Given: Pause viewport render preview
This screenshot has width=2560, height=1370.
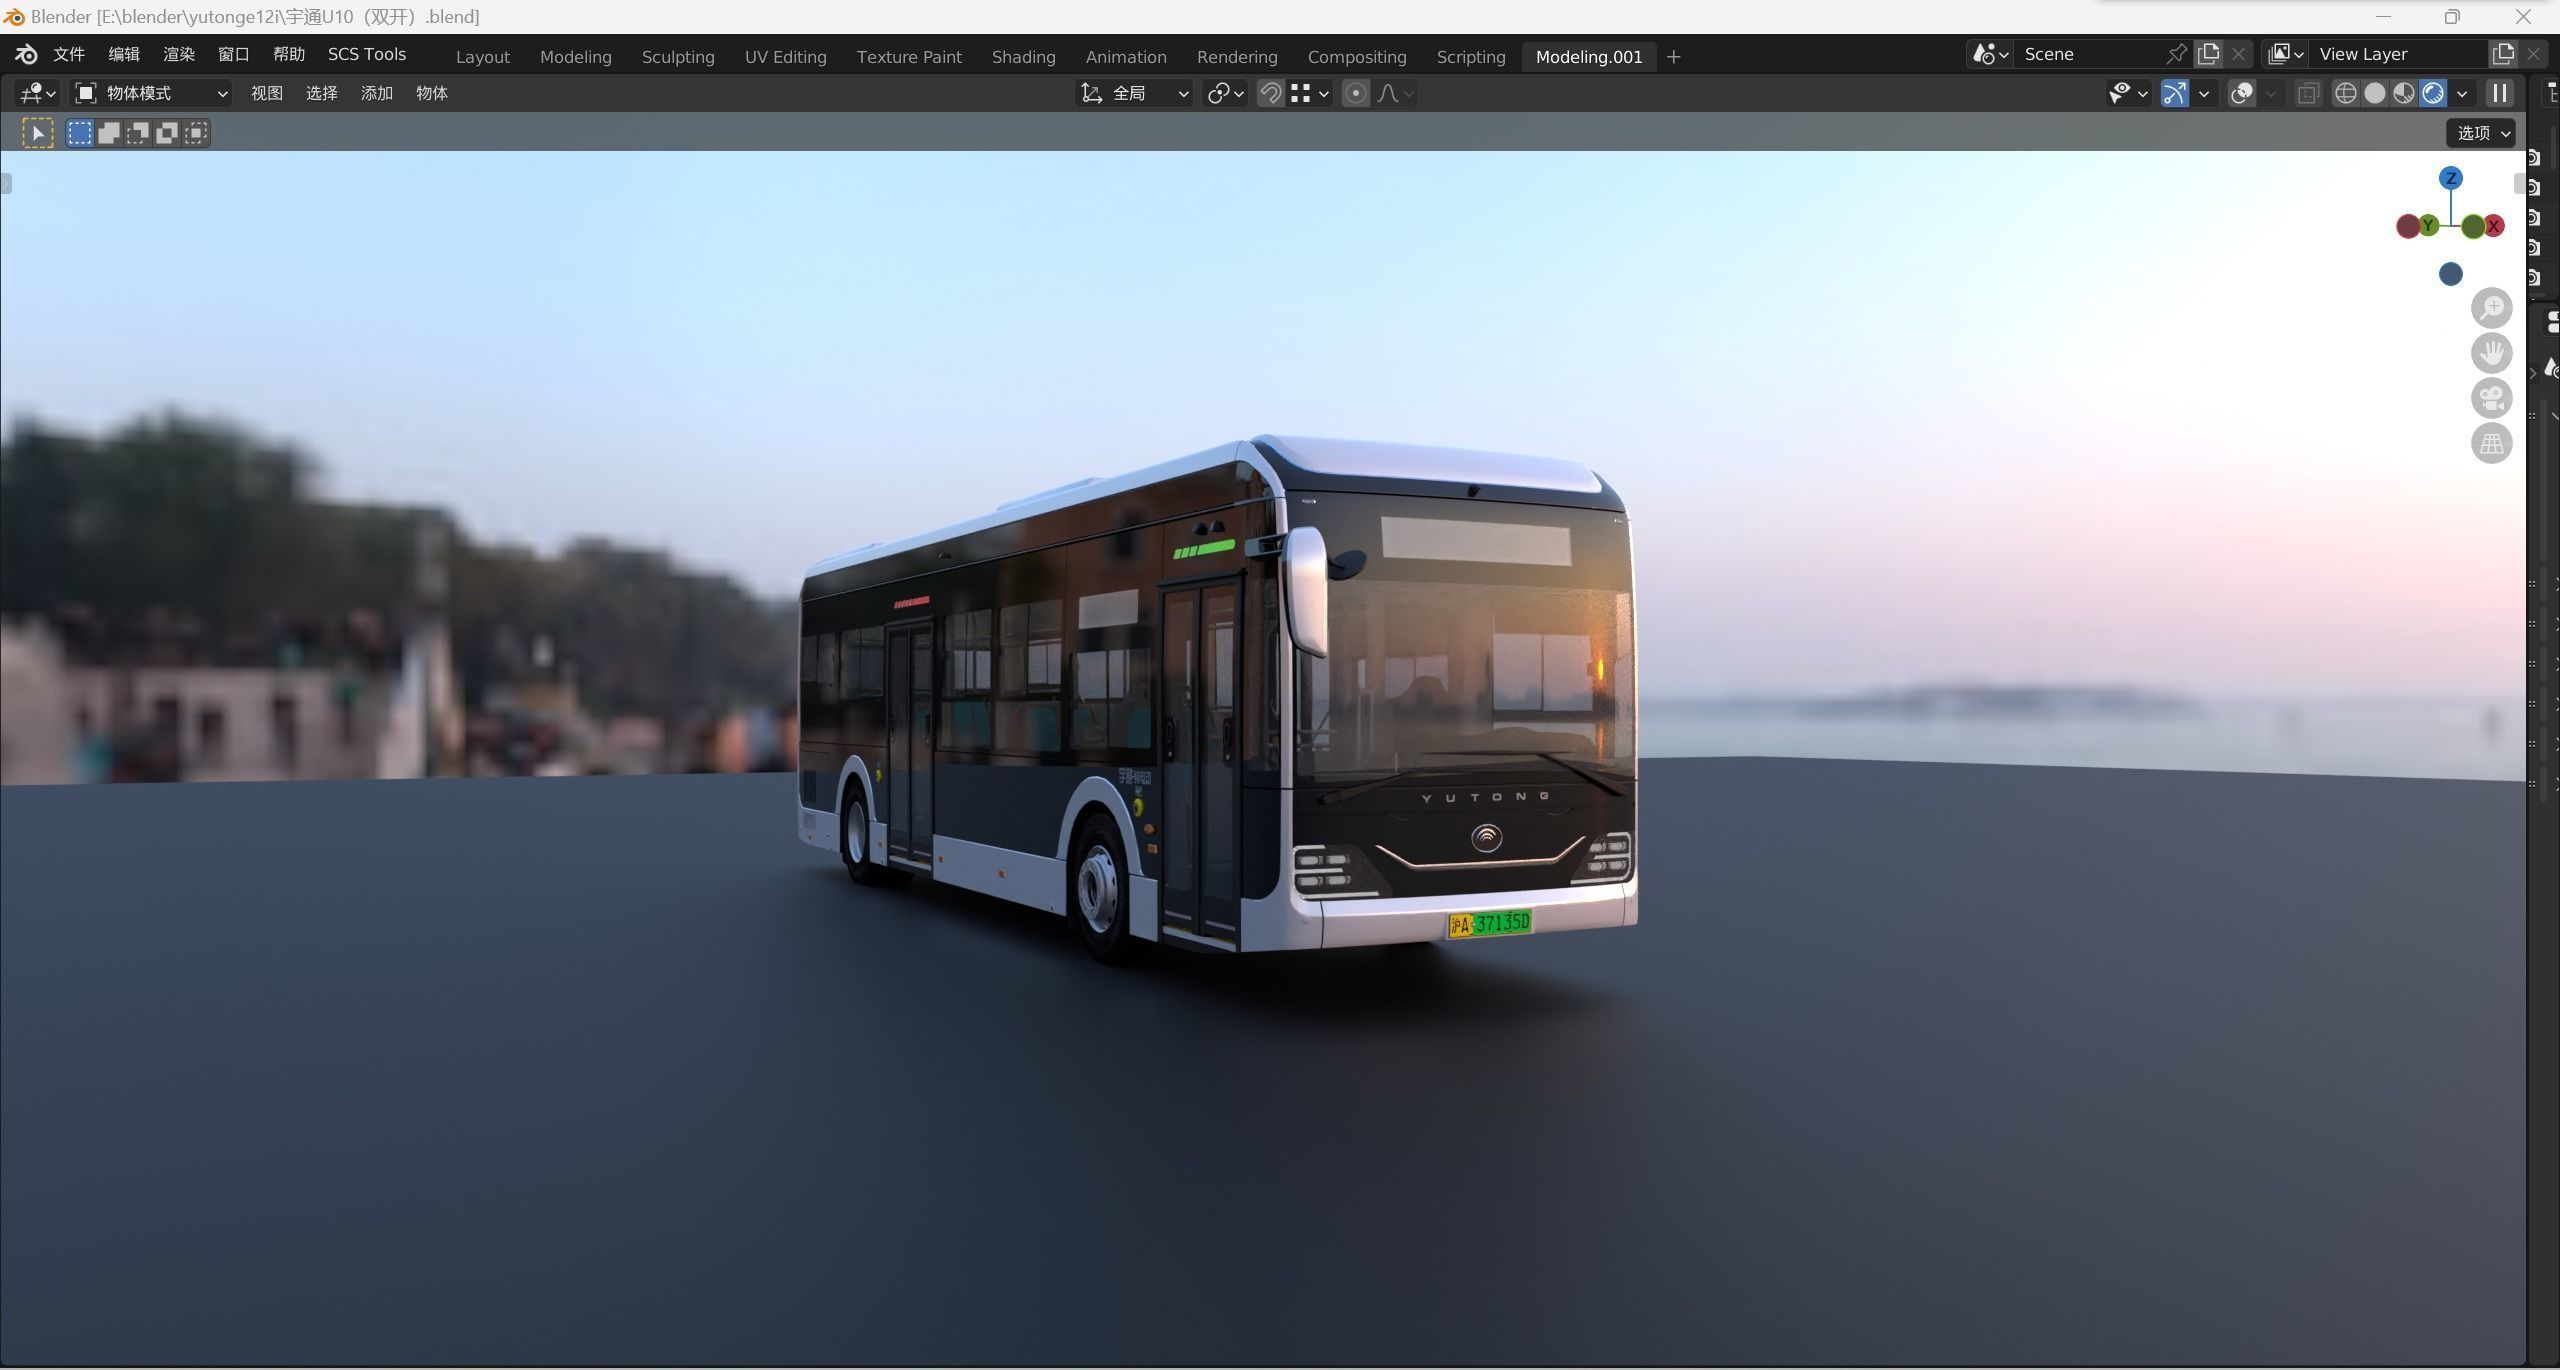Looking at the screenshot, I should pyautogui.click(x=2499, y=93).
